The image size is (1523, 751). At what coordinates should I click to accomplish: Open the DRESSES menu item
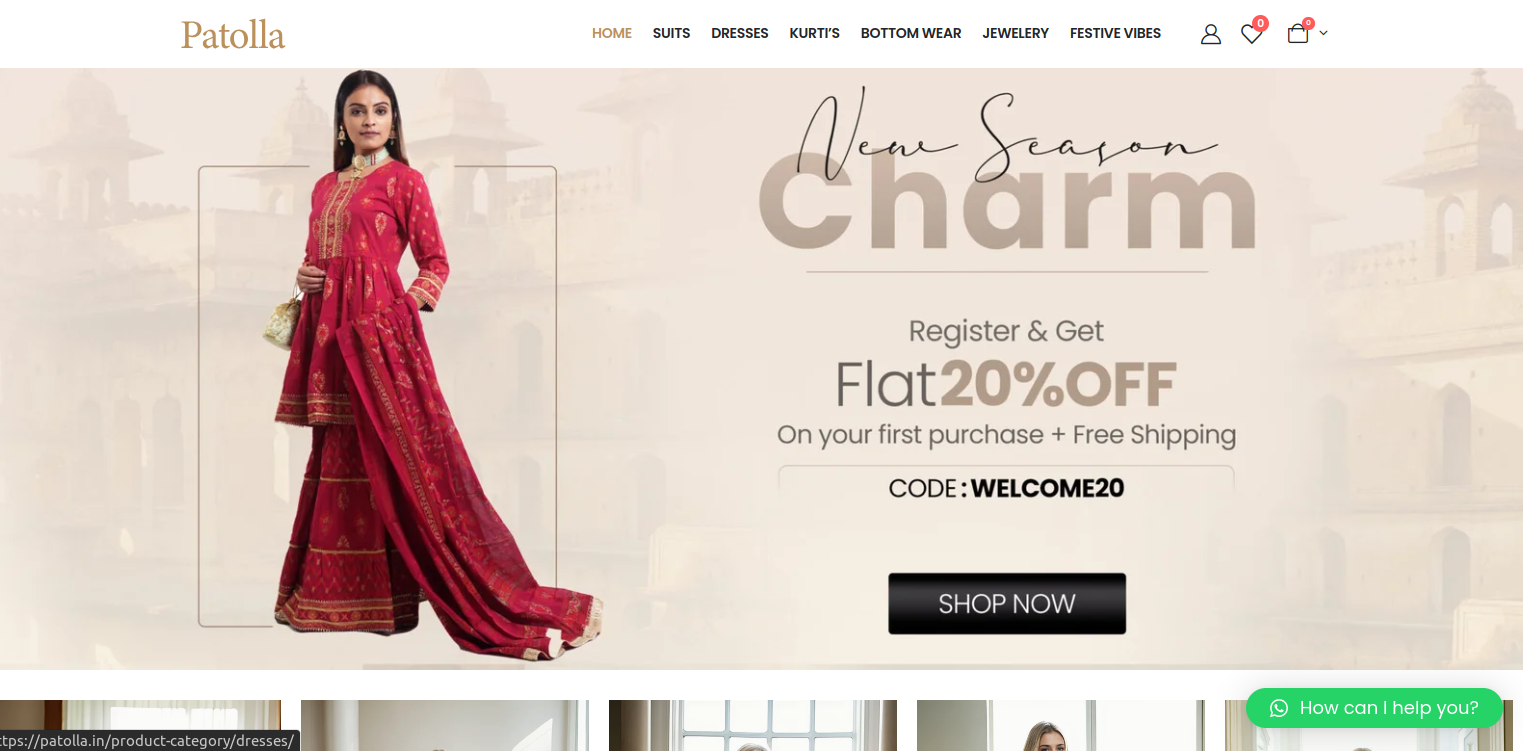pyautogui.click(x=740, y=34)
